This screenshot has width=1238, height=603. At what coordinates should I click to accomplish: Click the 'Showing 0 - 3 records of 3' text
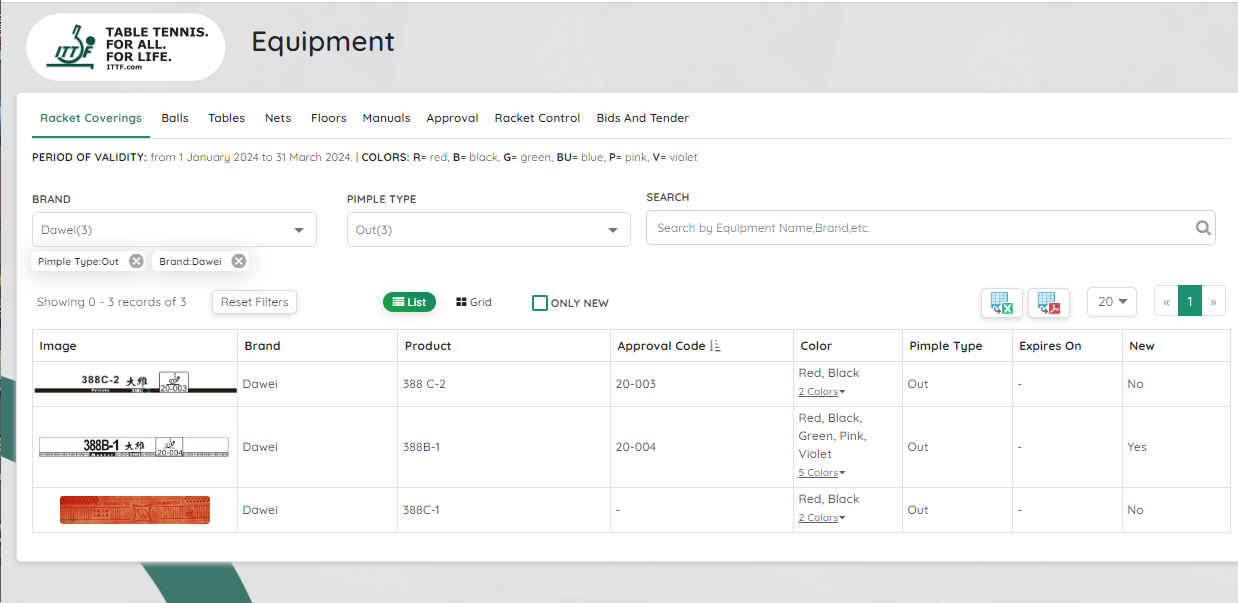click(111, 302)
